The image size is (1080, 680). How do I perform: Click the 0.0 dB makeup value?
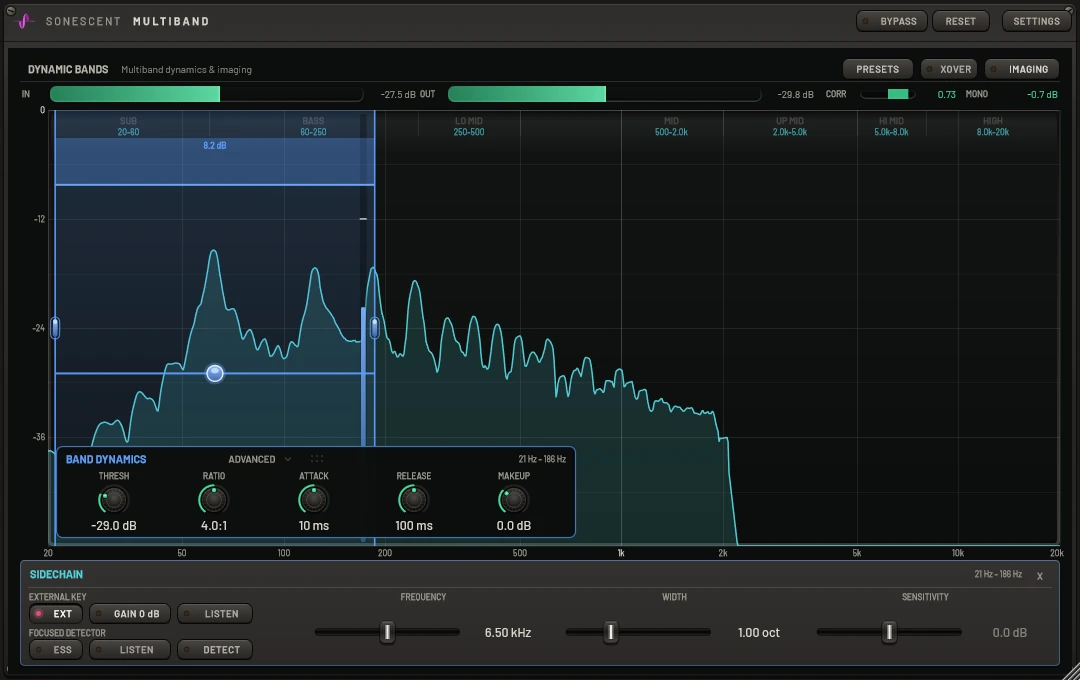(514, 526)
